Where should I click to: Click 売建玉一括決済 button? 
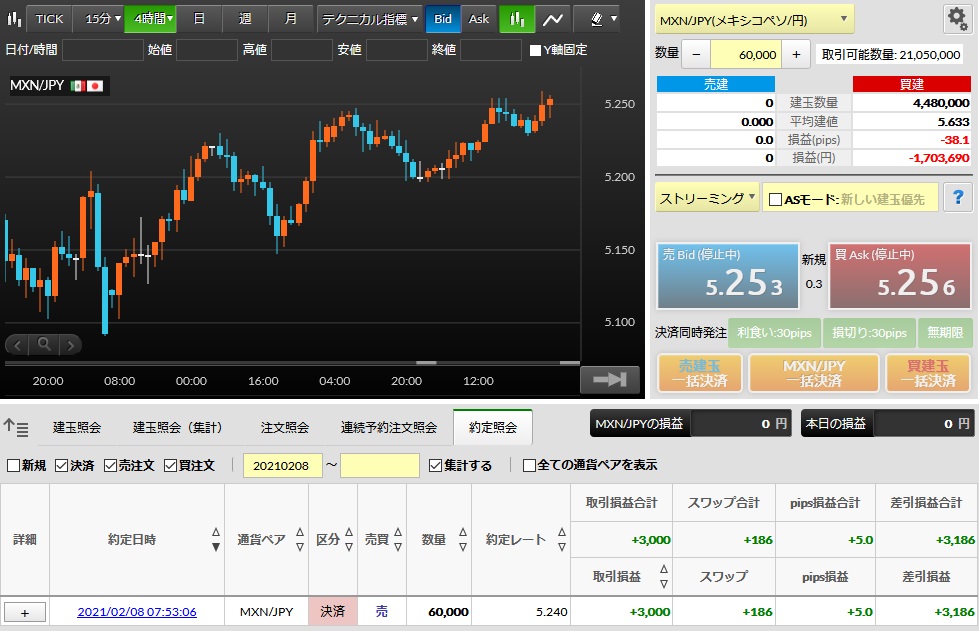click(x=700, y=373)
